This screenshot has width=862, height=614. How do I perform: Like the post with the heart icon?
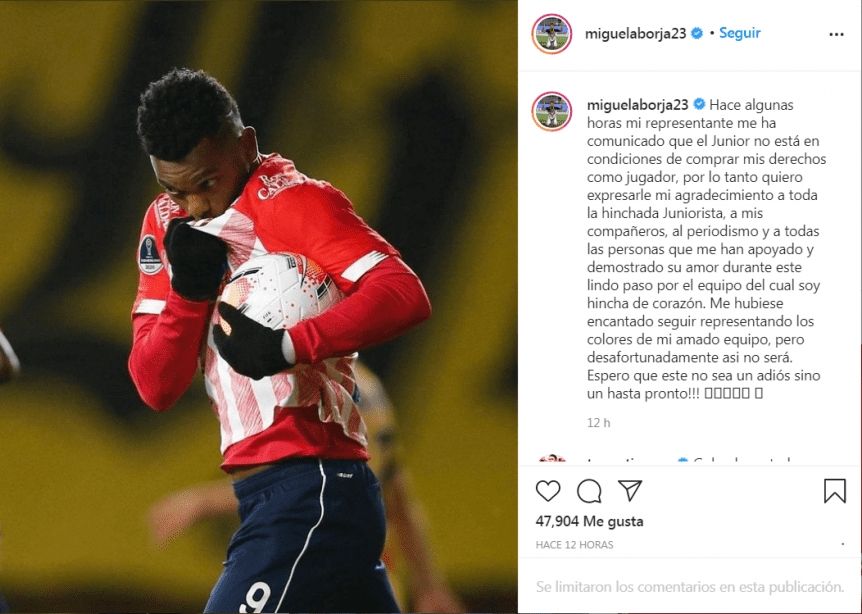[x=548, y=491]
